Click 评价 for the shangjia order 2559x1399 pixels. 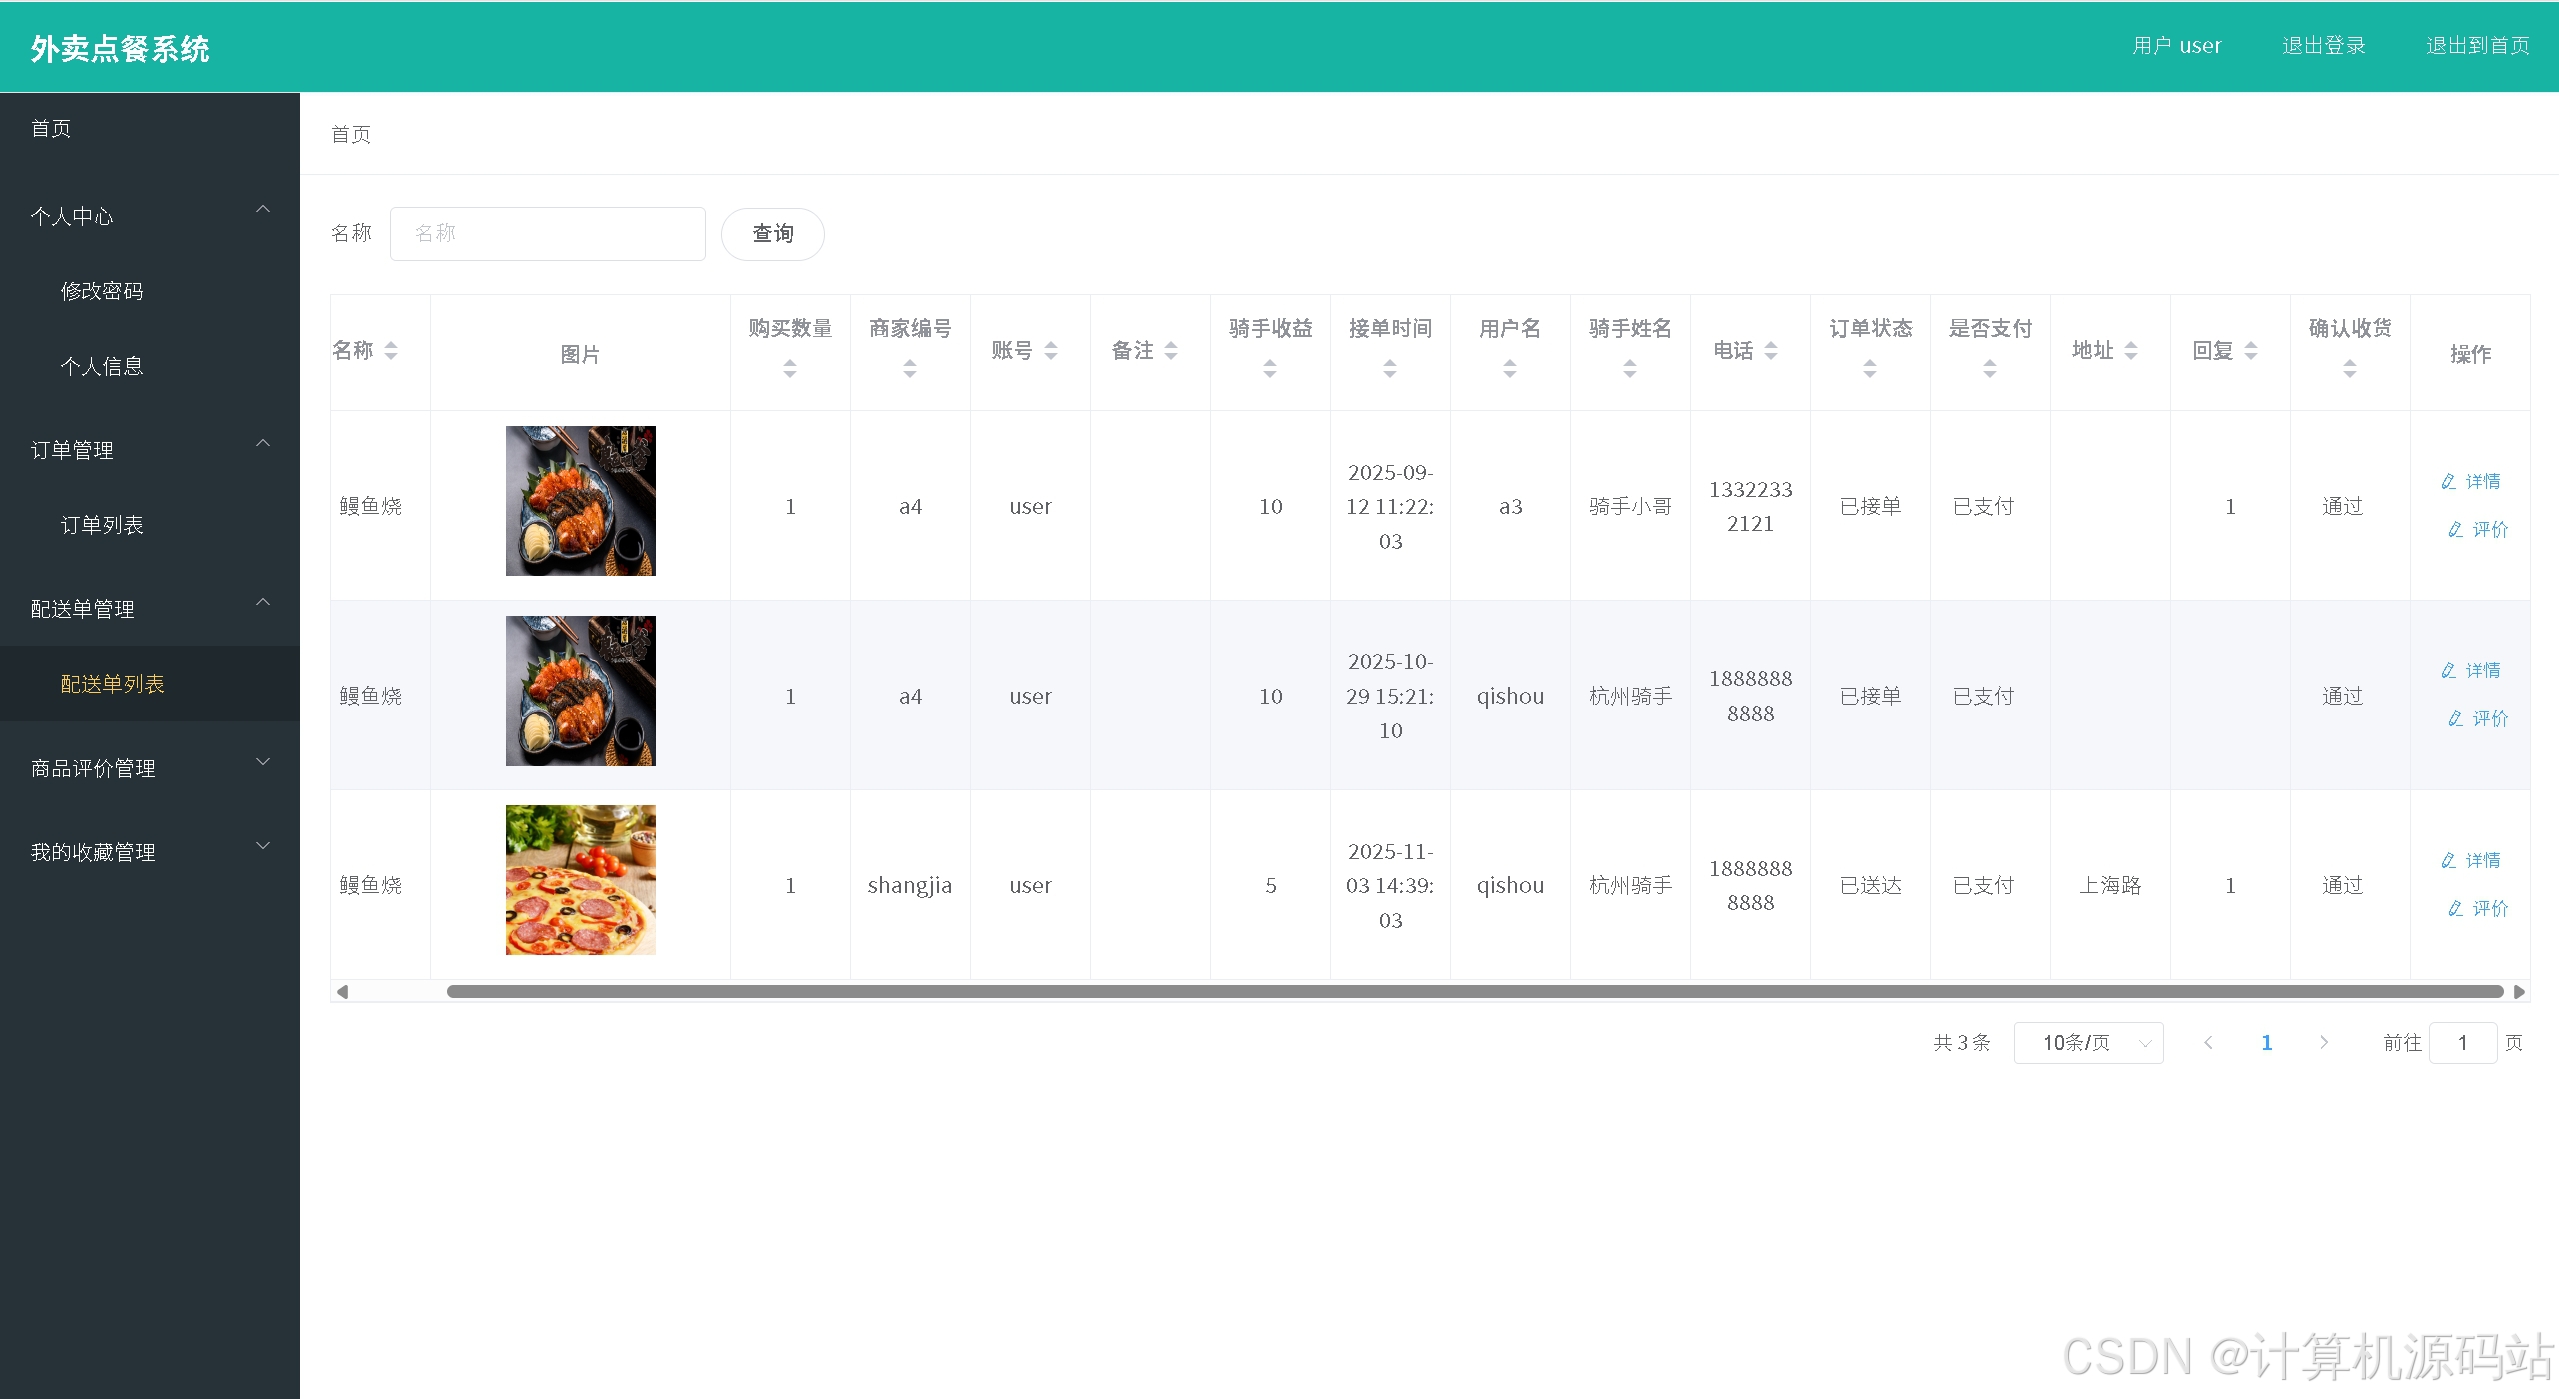coord(2478,909)
